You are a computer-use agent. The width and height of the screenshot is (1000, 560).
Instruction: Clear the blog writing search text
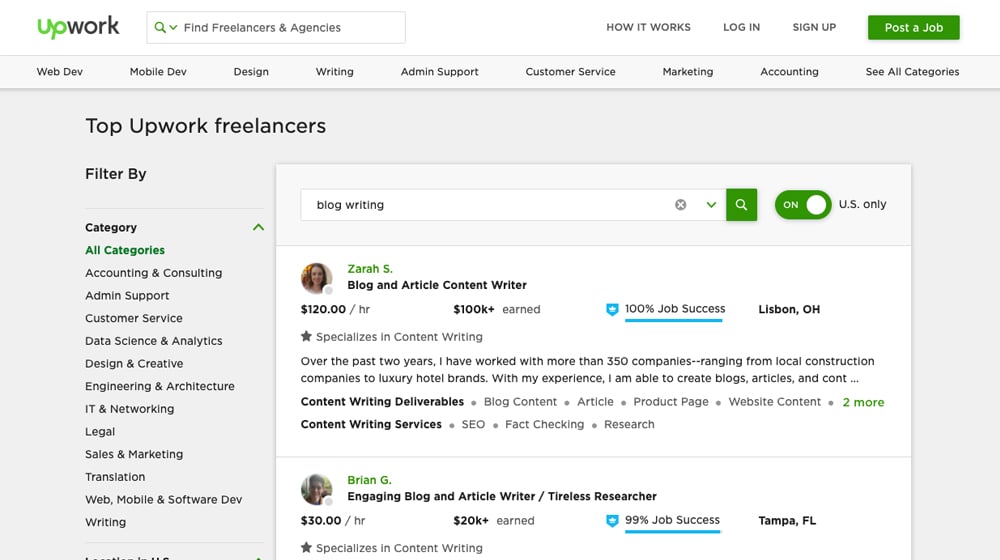coord(680,205)
